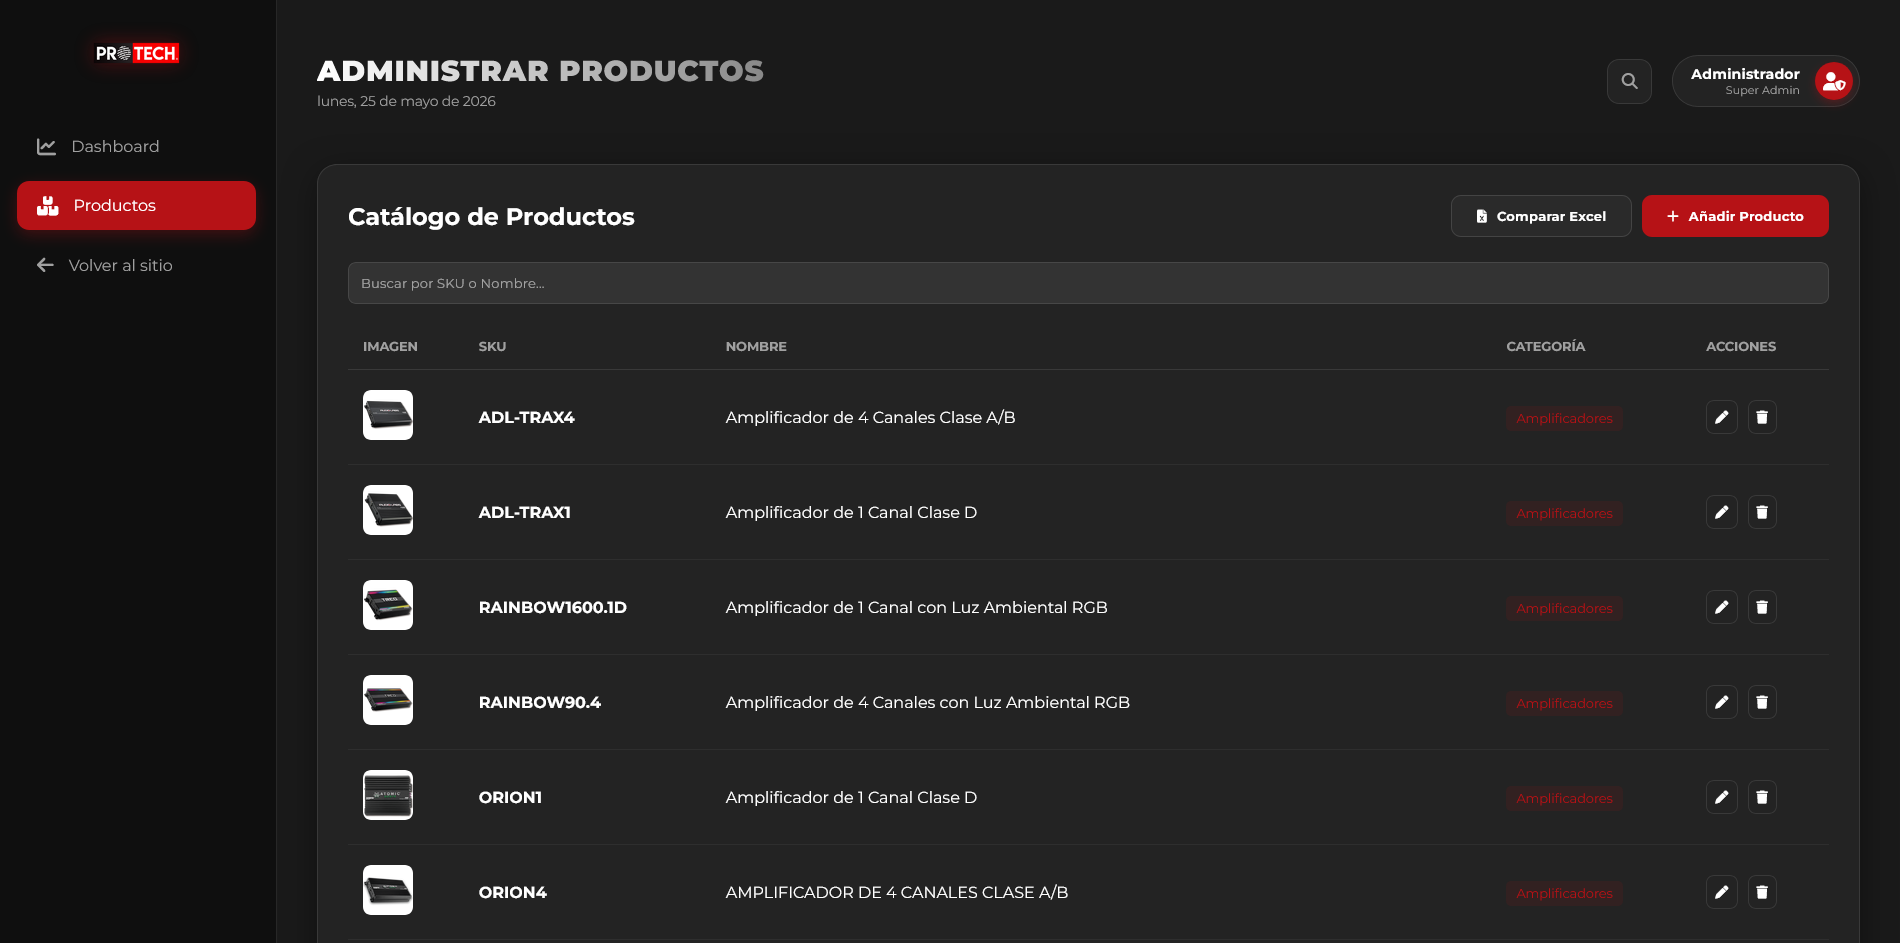
Task: Click the Administrador user avatar icon
Action: tap(1834, 82)
